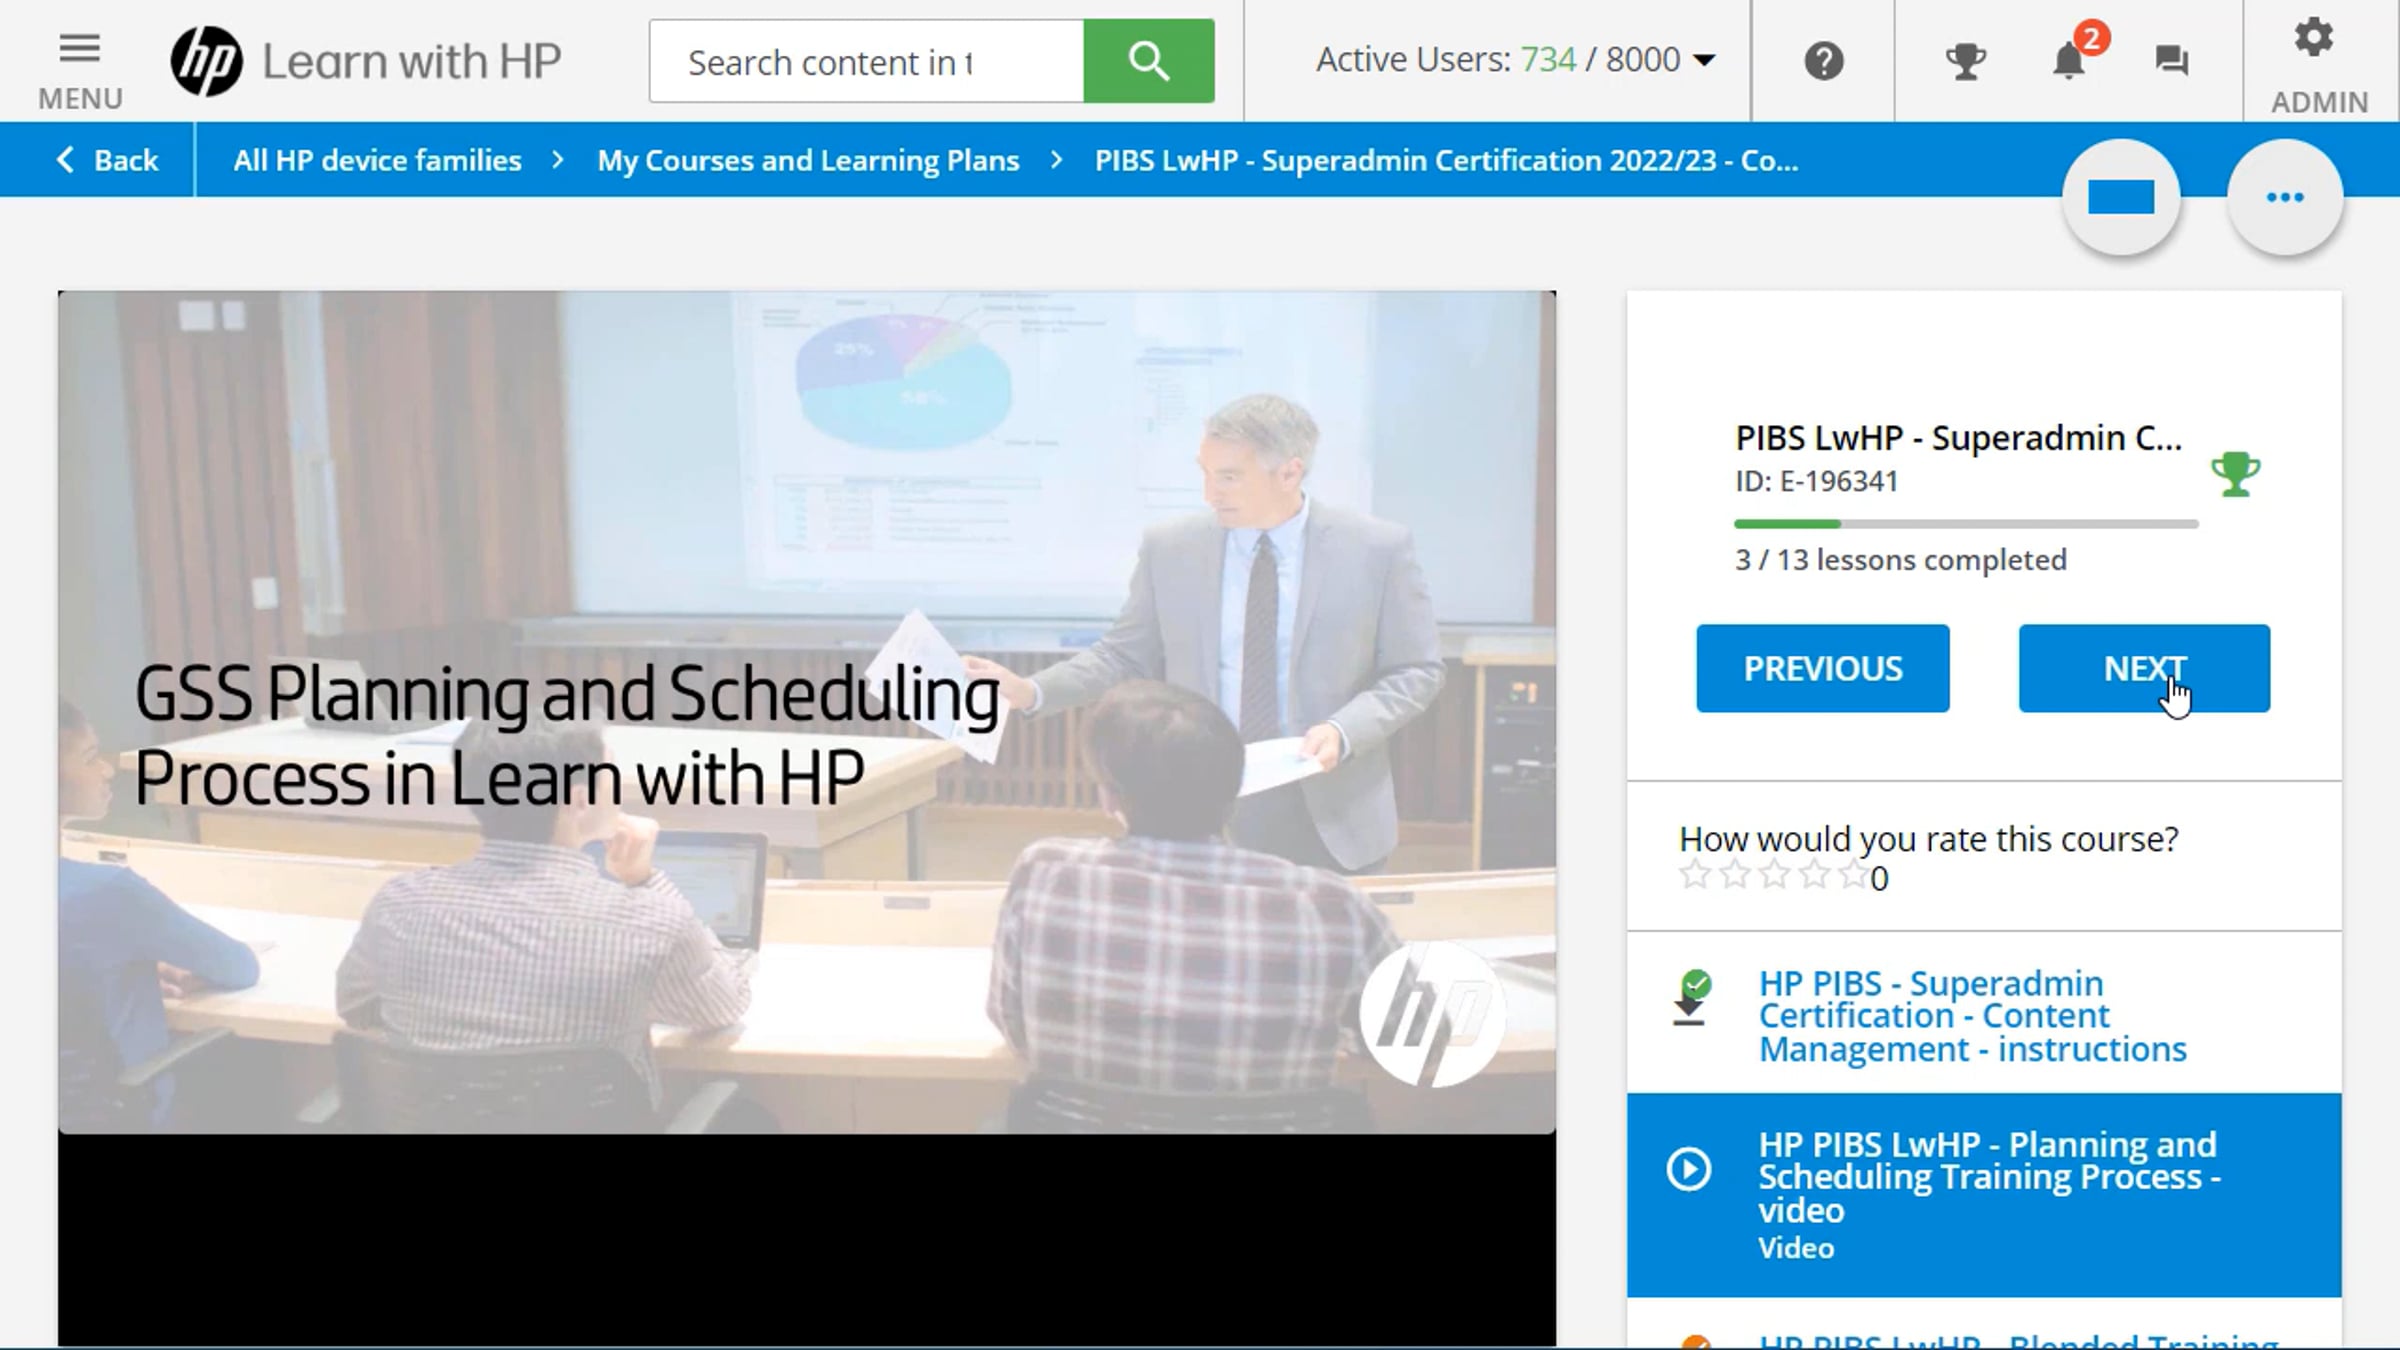Open the help question mark icon

pyautogui.click(x=1823, y=61)
